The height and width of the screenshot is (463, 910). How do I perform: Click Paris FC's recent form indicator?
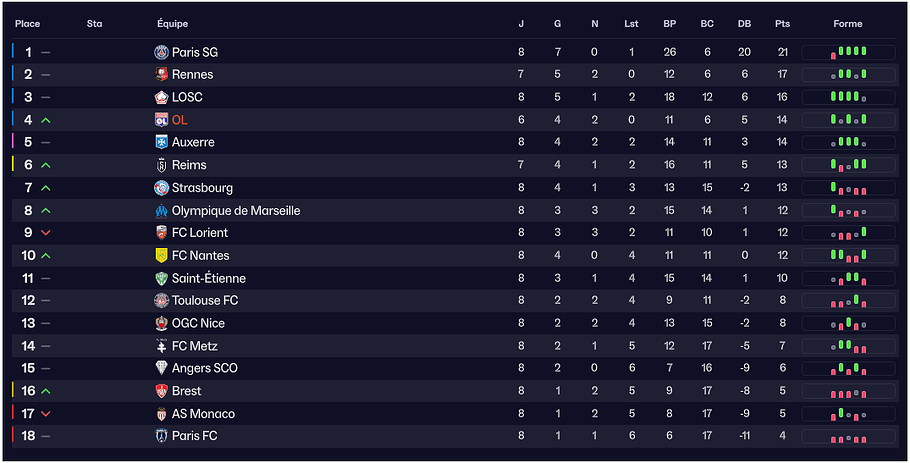848,436
